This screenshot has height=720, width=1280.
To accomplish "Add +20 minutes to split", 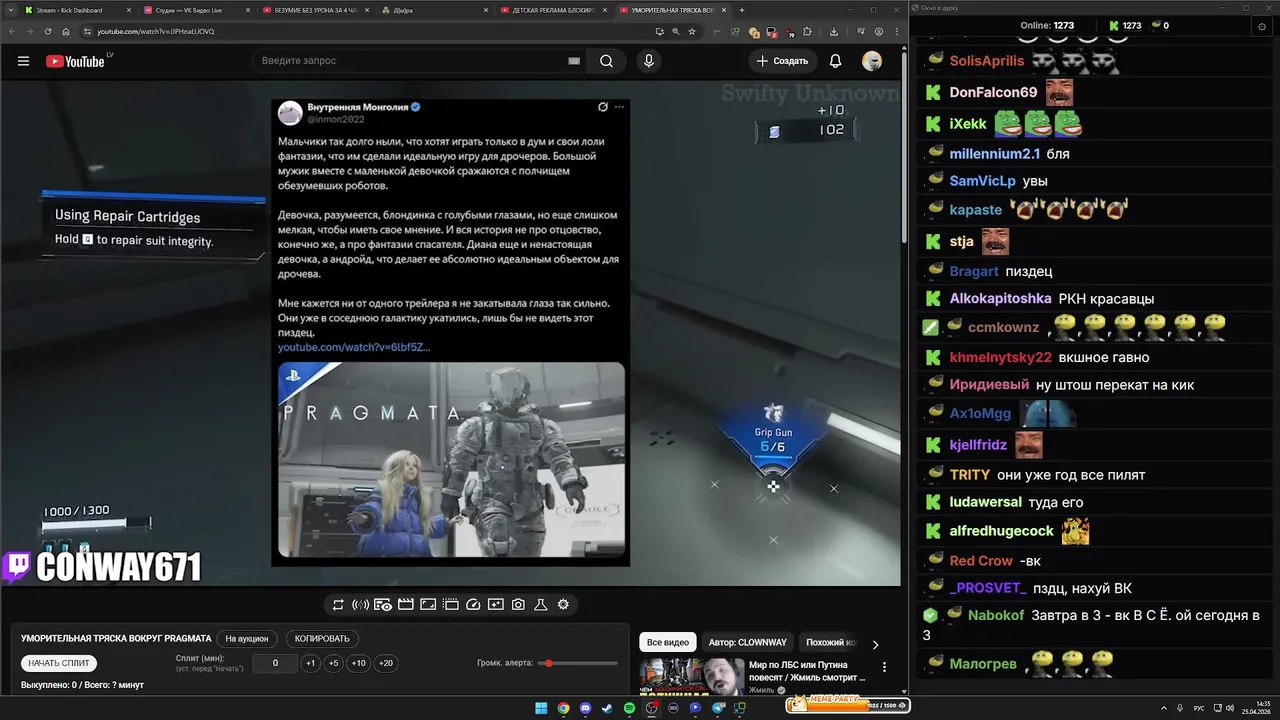I will coord(385,663).
